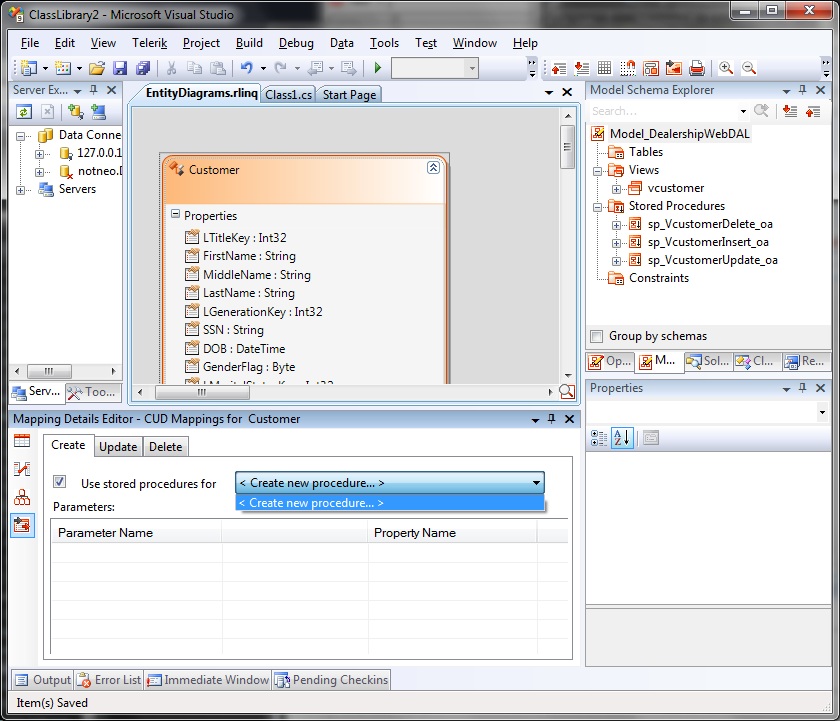Screen dimensions: 840x721
Task: Click the zoom diagram icon at designer corner
Action: pyautogui.click(x=567, y=392)
